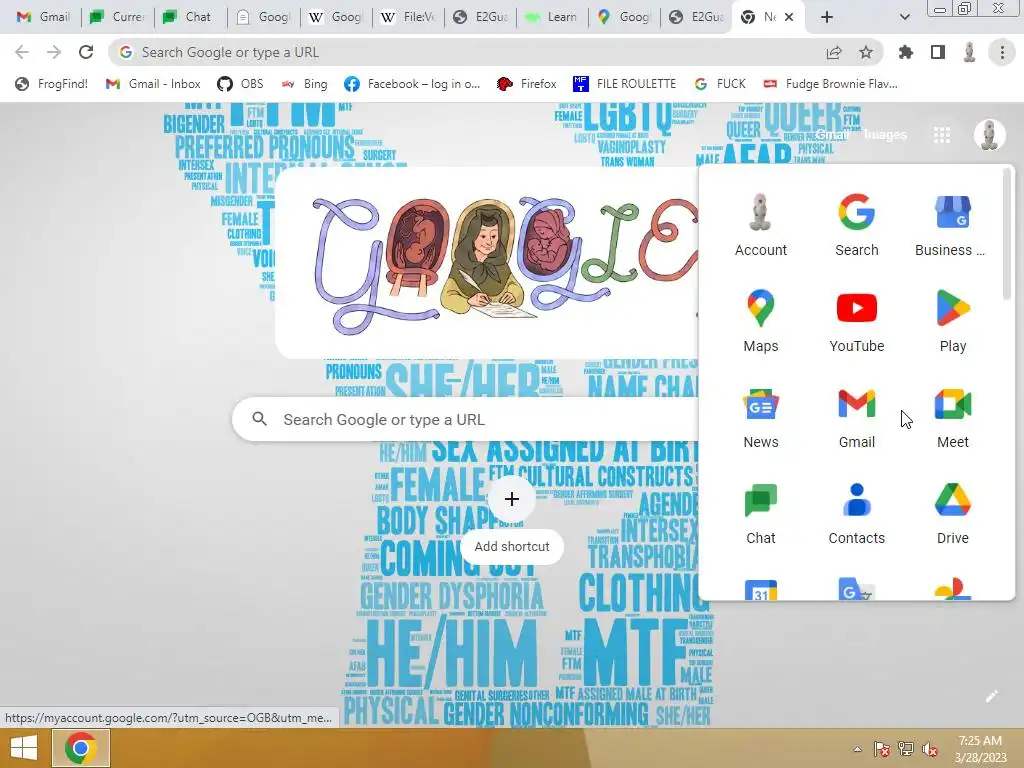Open Fudge Brownie Flav bookmark
The width and height of the screenshot is (1024, 768).
(x=830, y=84)
